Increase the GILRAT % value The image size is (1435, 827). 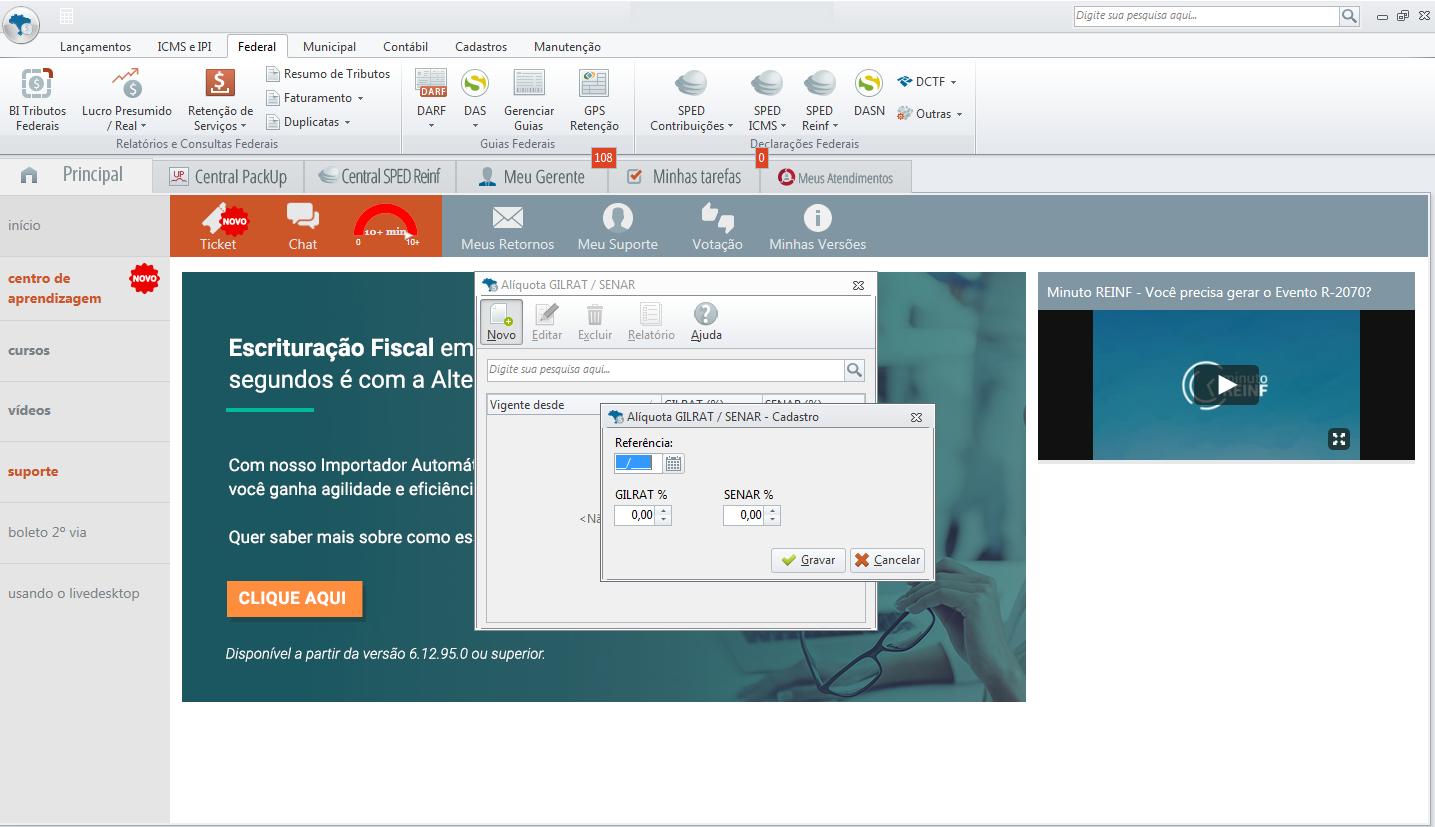pyautogui.click(x=664, y=511)
